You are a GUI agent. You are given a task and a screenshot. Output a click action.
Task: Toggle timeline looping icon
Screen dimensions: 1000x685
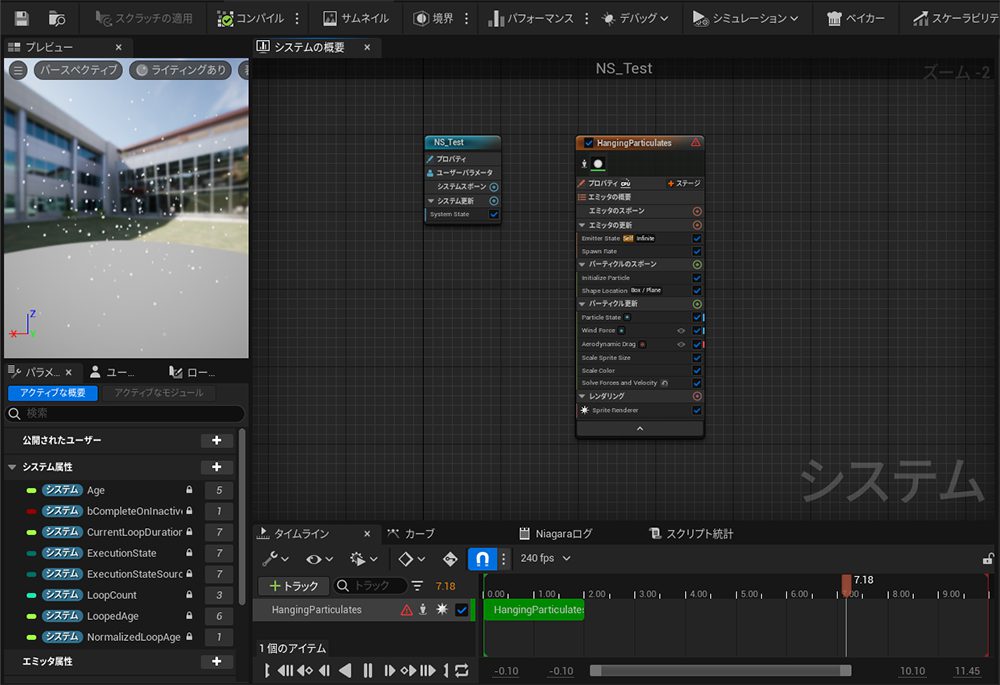tap(461, 670)
